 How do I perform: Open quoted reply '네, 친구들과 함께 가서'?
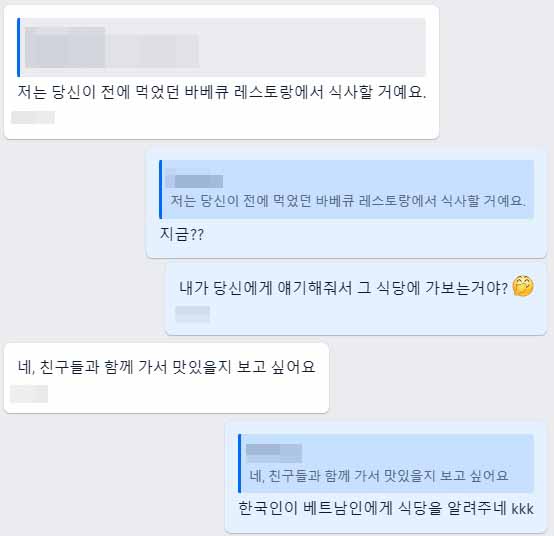(x=386, y=463)
